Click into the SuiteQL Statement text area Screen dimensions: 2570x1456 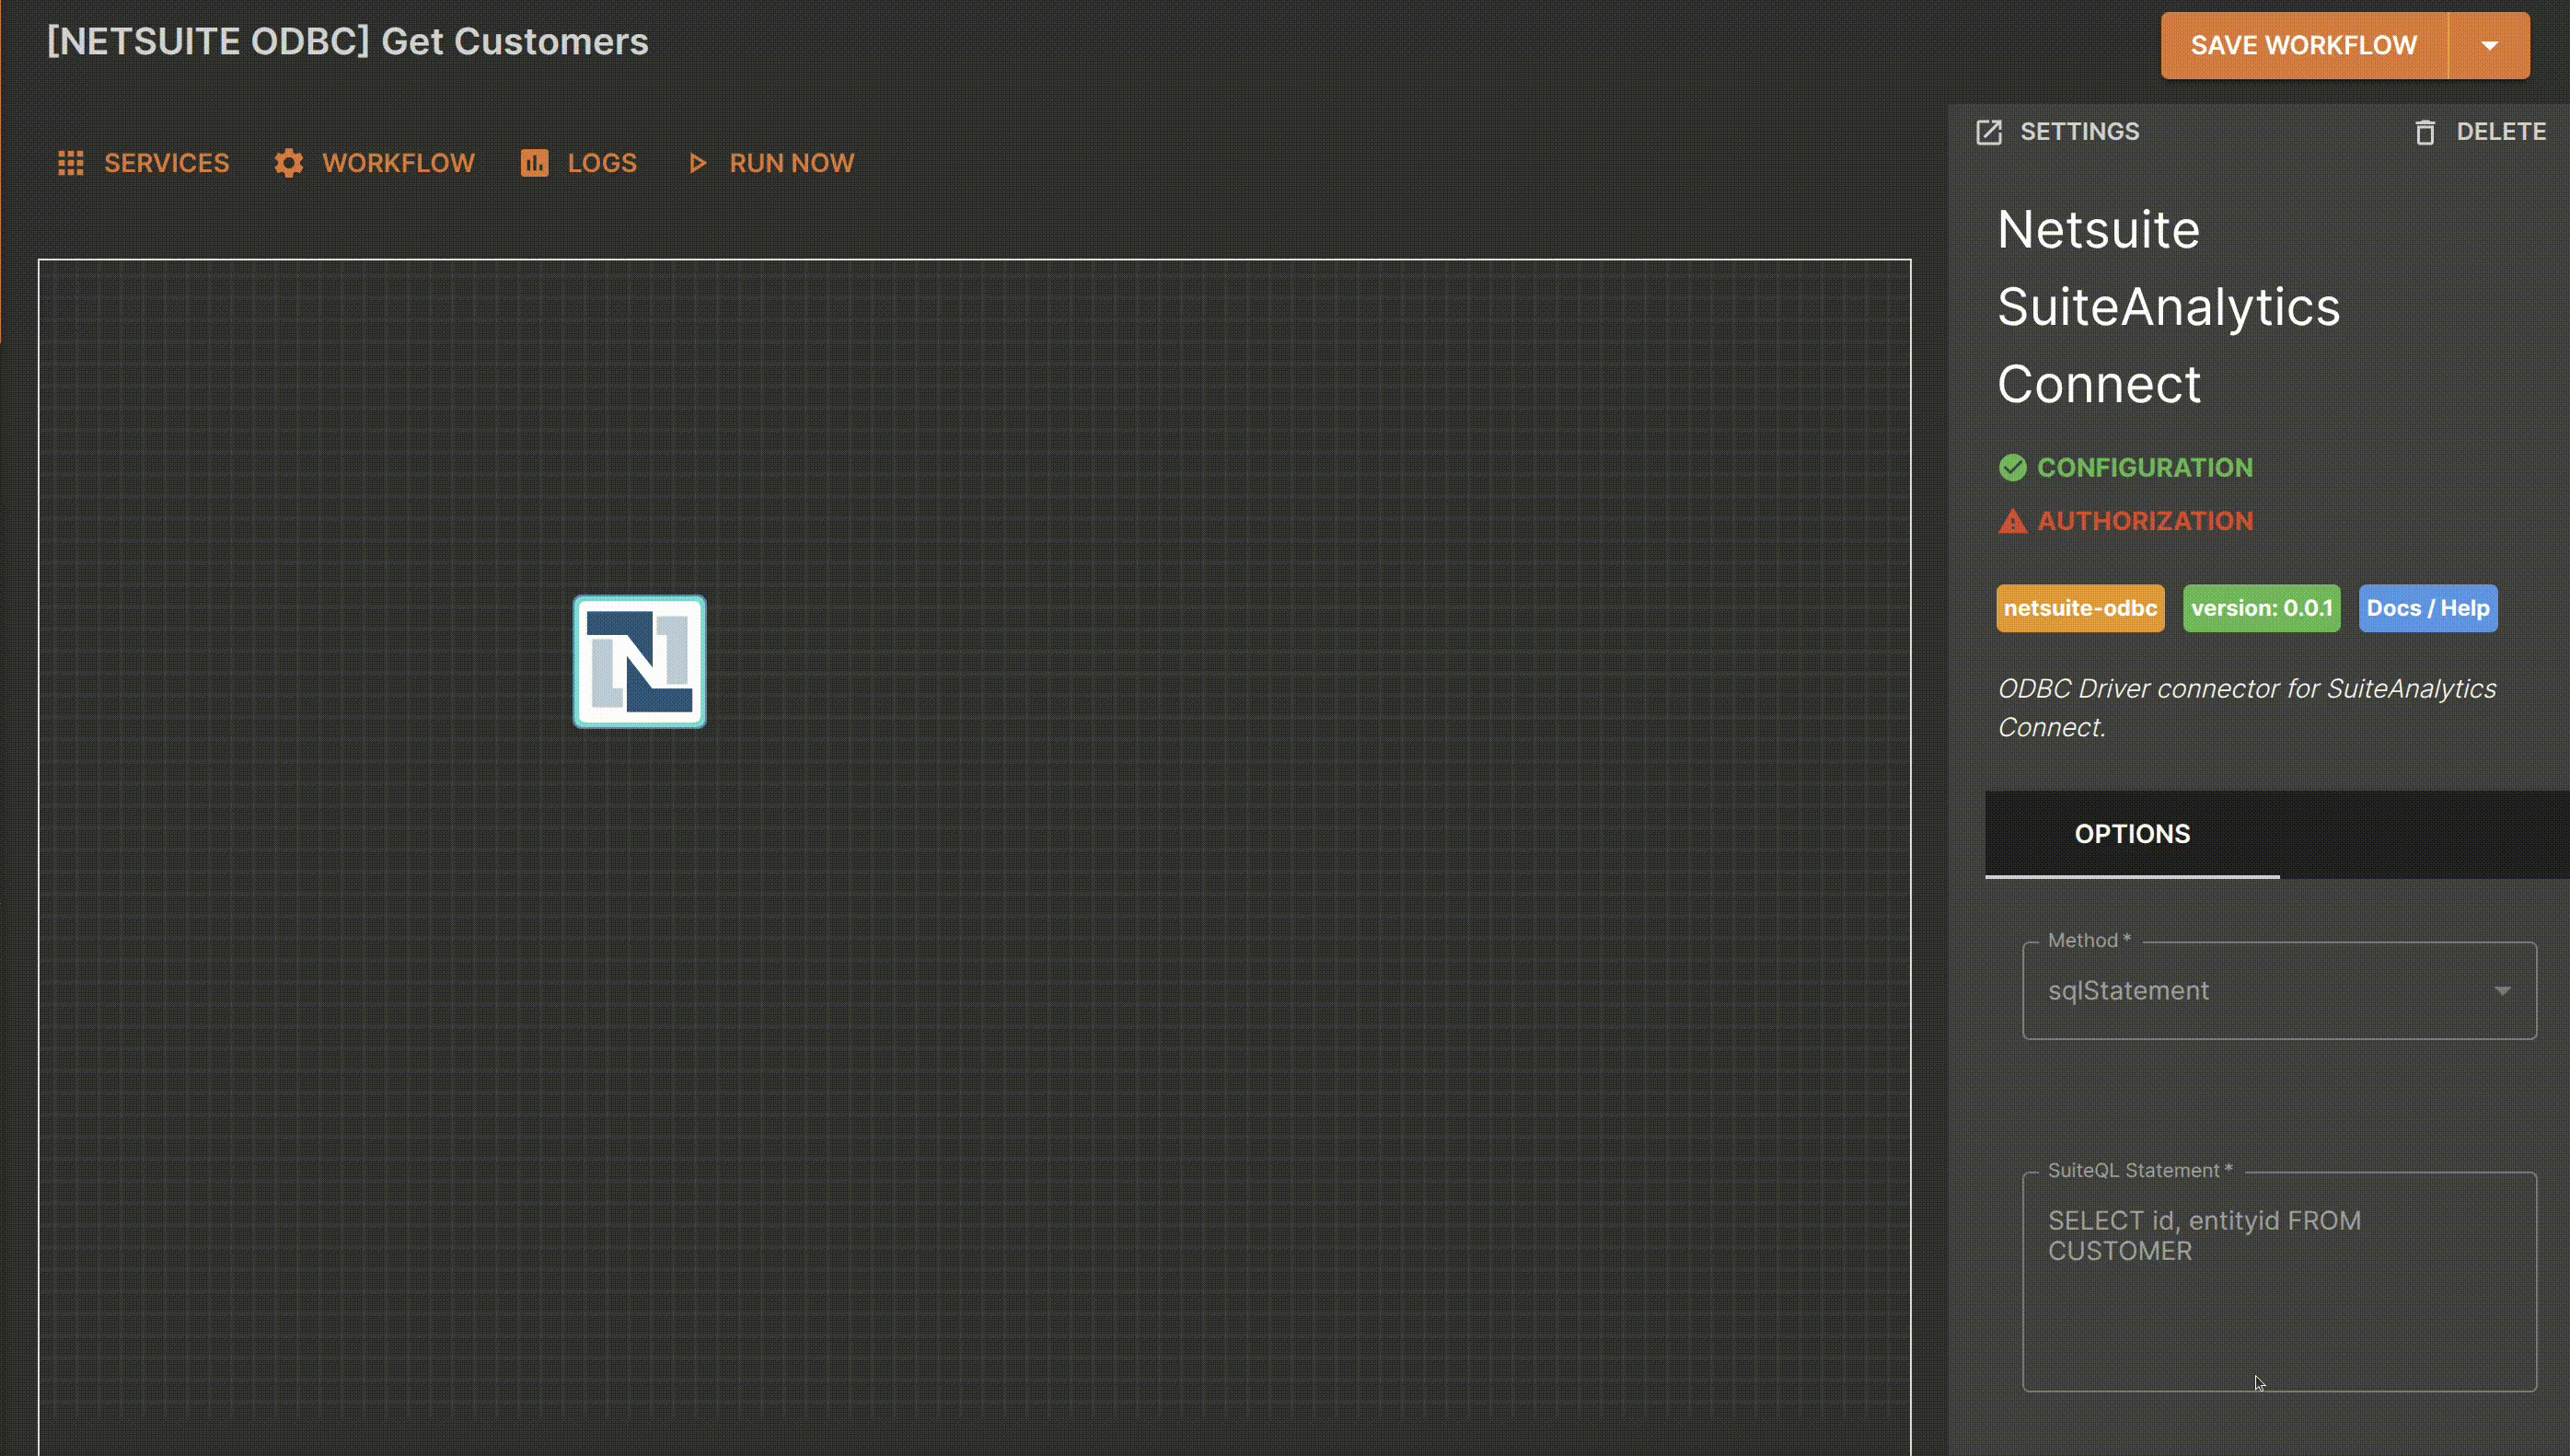click(x=2279, y=1282)
